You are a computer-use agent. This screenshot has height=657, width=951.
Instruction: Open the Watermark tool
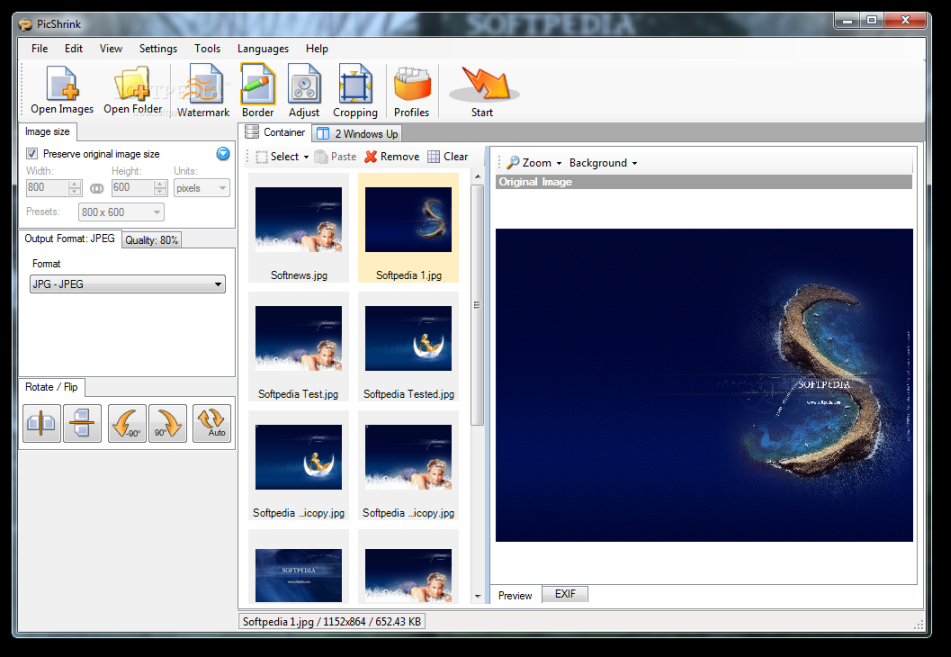pyautogui.click(x=203, y=90)
